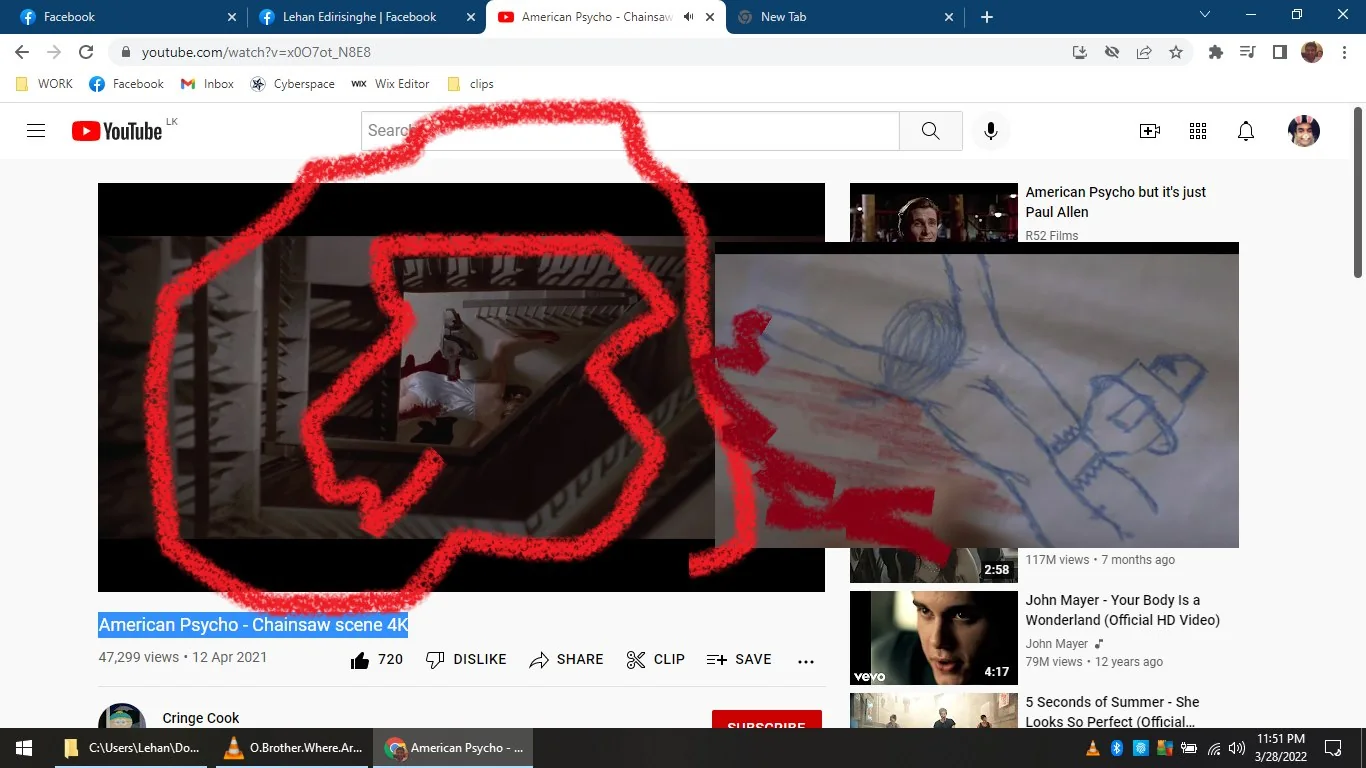The height and width of the screenshot is (768, 1366).
Task: Click SHARE under the video
Action: (x=567, y=659)
